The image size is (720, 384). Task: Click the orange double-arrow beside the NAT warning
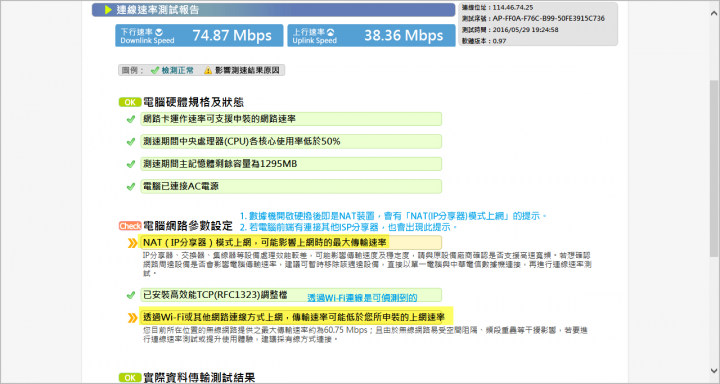pyautogui.click(x=132, y=243)
